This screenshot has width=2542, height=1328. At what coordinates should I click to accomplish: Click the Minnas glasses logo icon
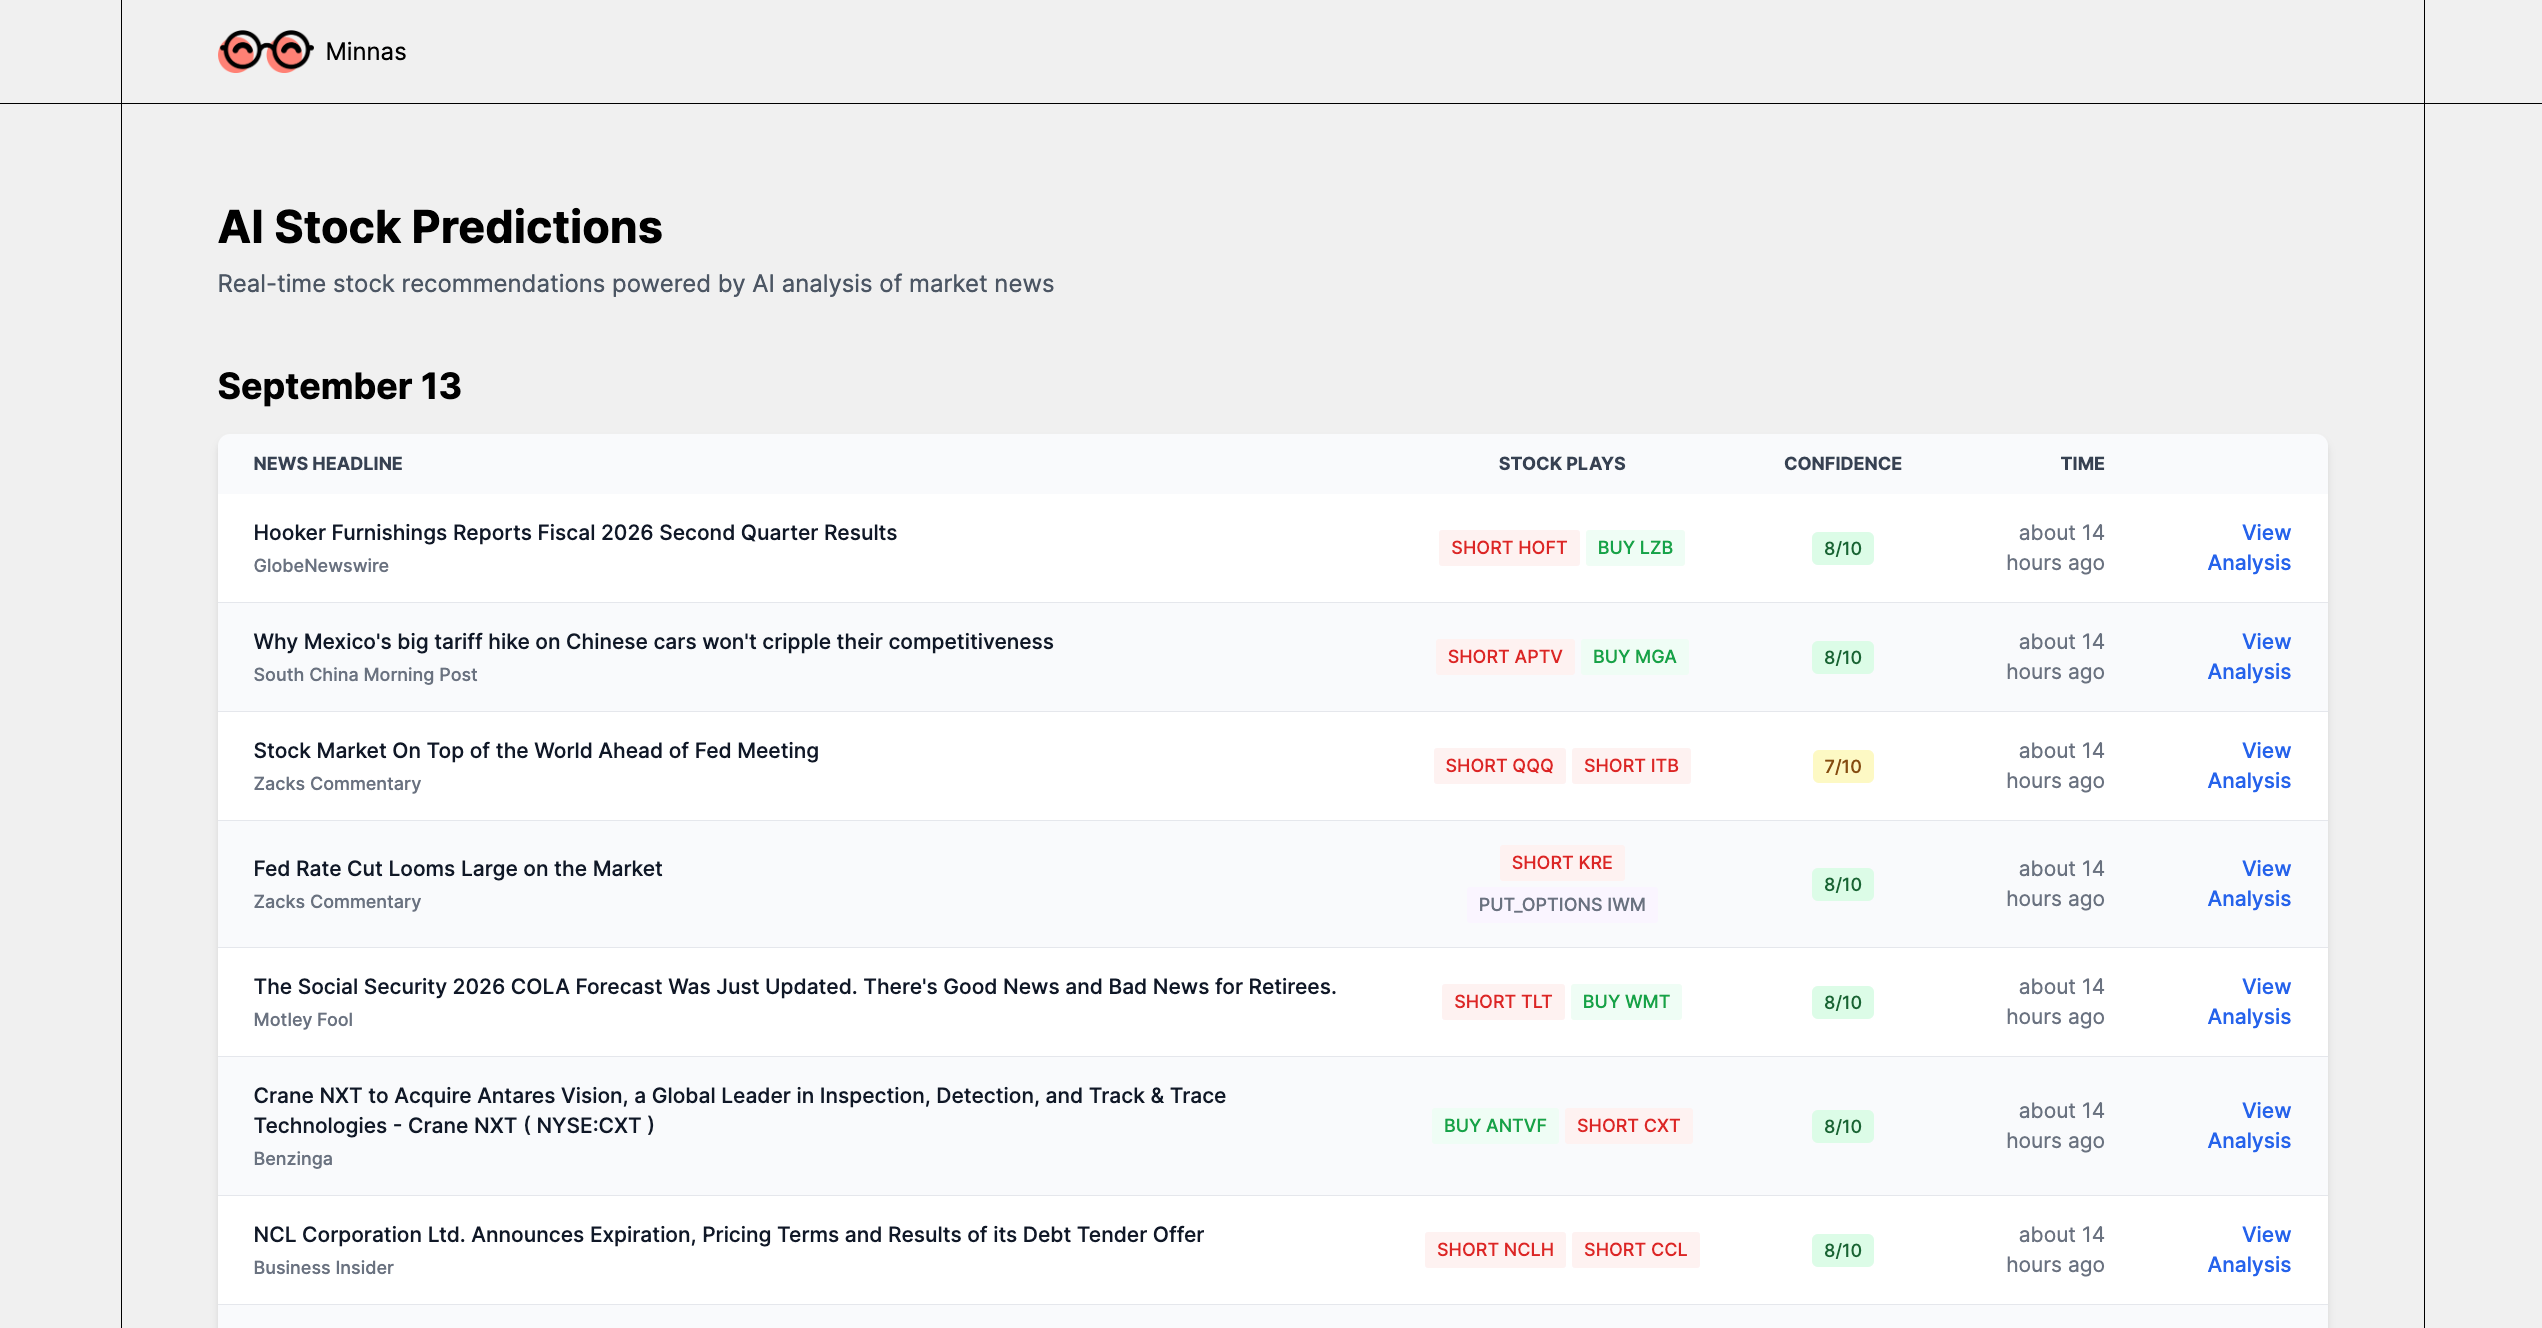click(265, 51)
